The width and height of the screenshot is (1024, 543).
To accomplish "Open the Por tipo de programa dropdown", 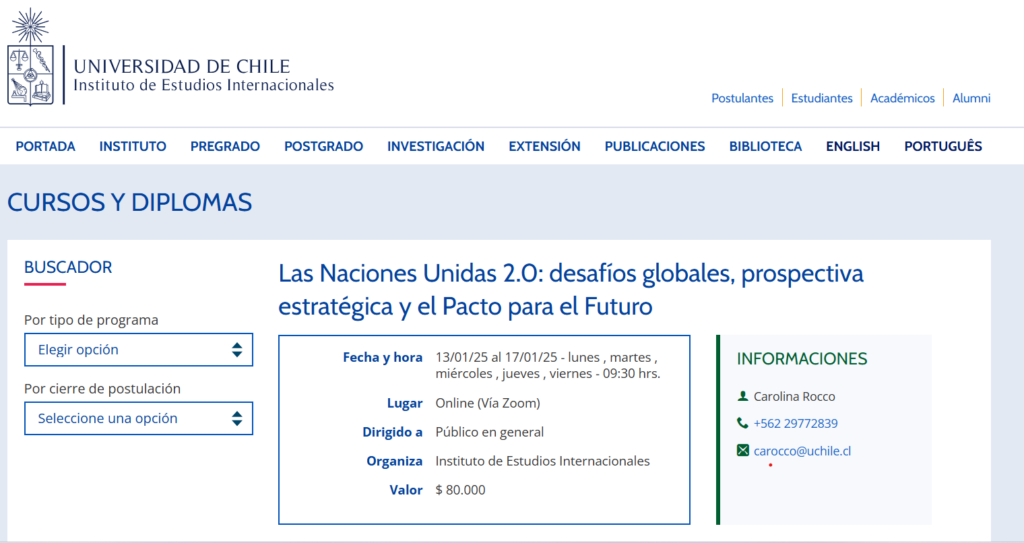I will pos(138,350).
